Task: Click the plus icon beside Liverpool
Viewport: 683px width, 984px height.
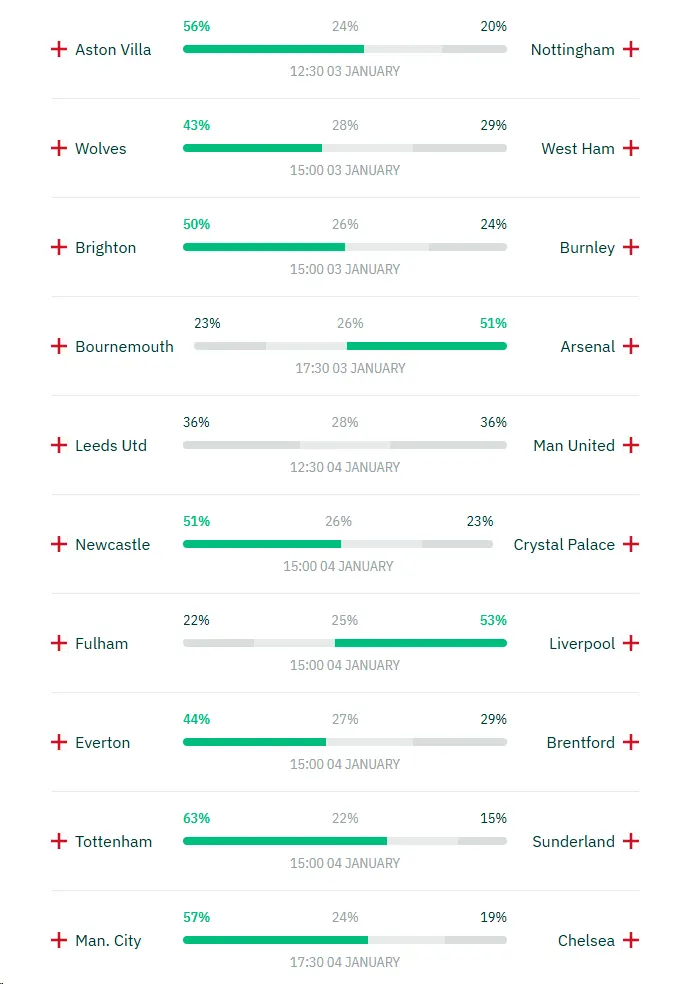Action: point(630,643)
